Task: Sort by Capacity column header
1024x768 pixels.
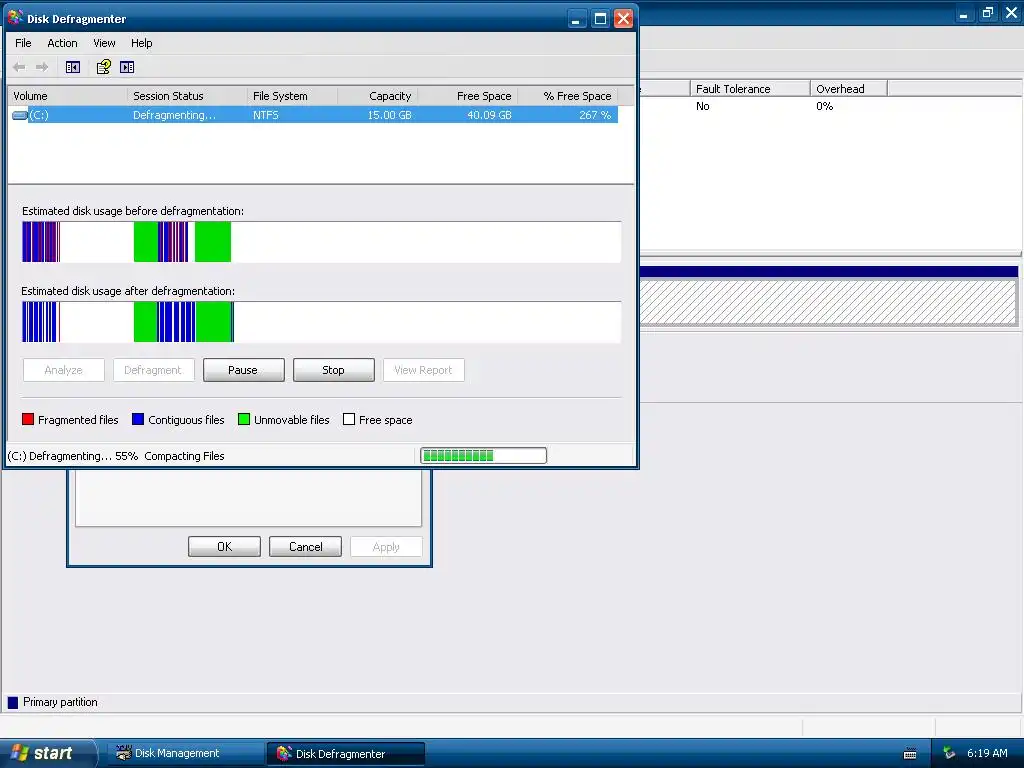Action: [x=377, y=96]
